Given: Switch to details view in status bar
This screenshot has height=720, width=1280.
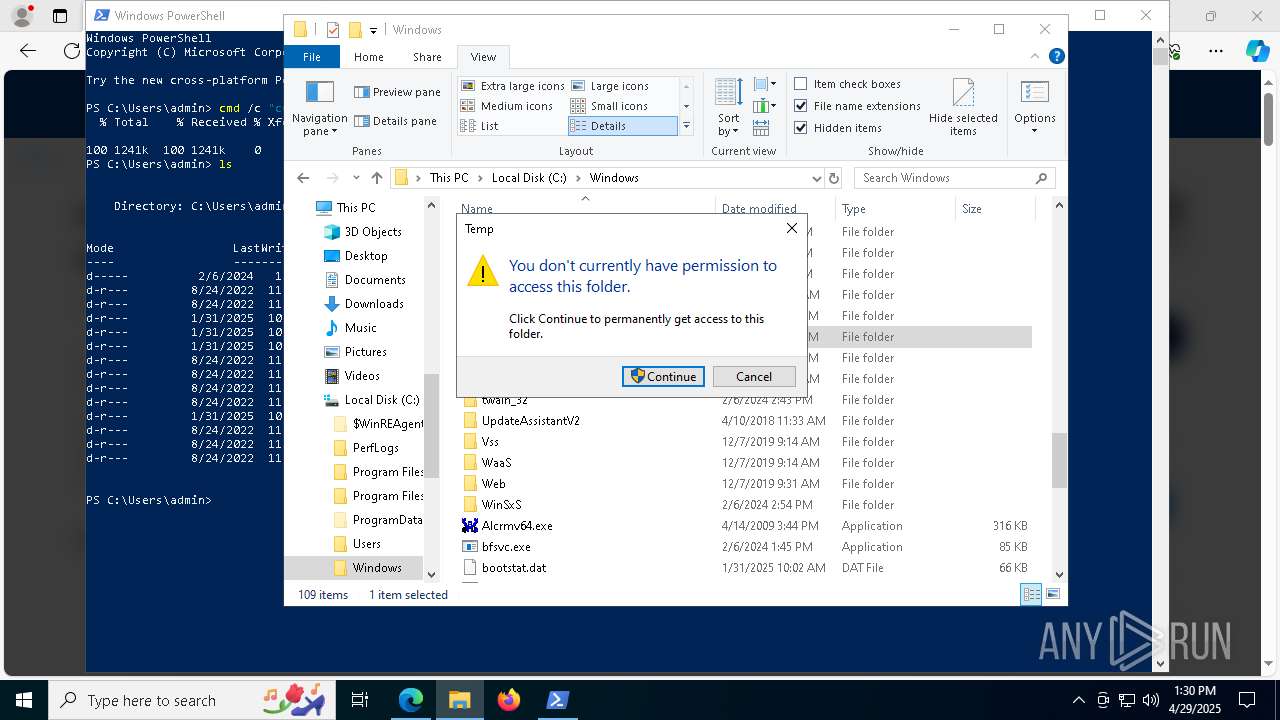Looking at the screenshot, I should tap(1031, 595).
